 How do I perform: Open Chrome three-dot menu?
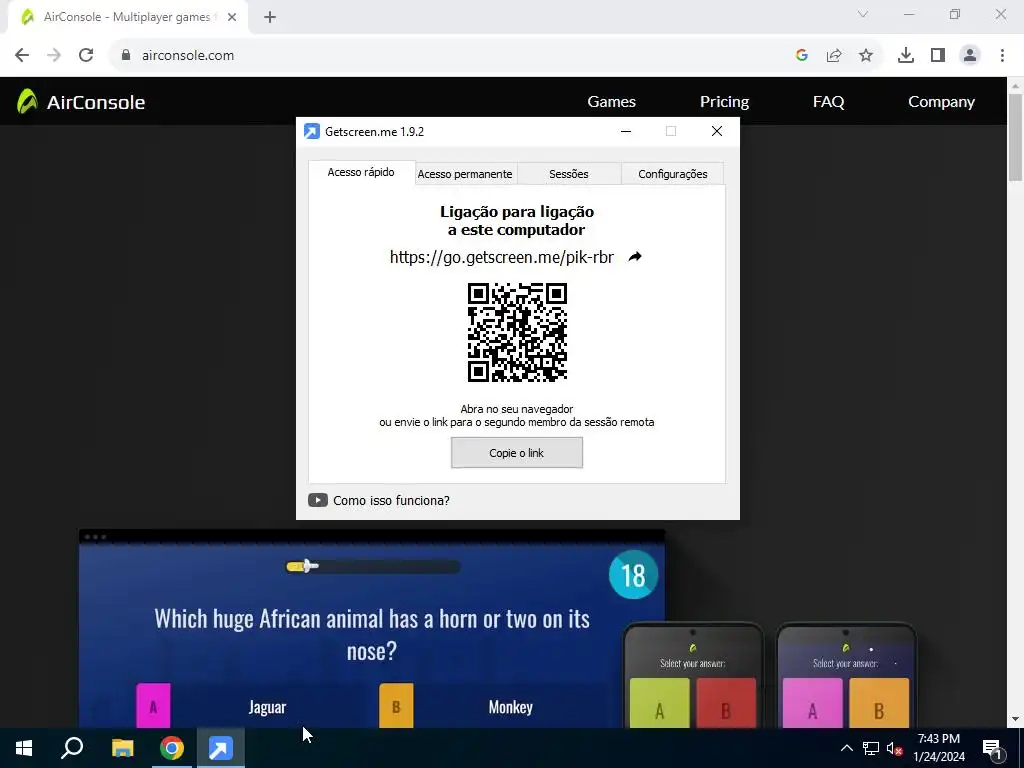(1002, 55)
